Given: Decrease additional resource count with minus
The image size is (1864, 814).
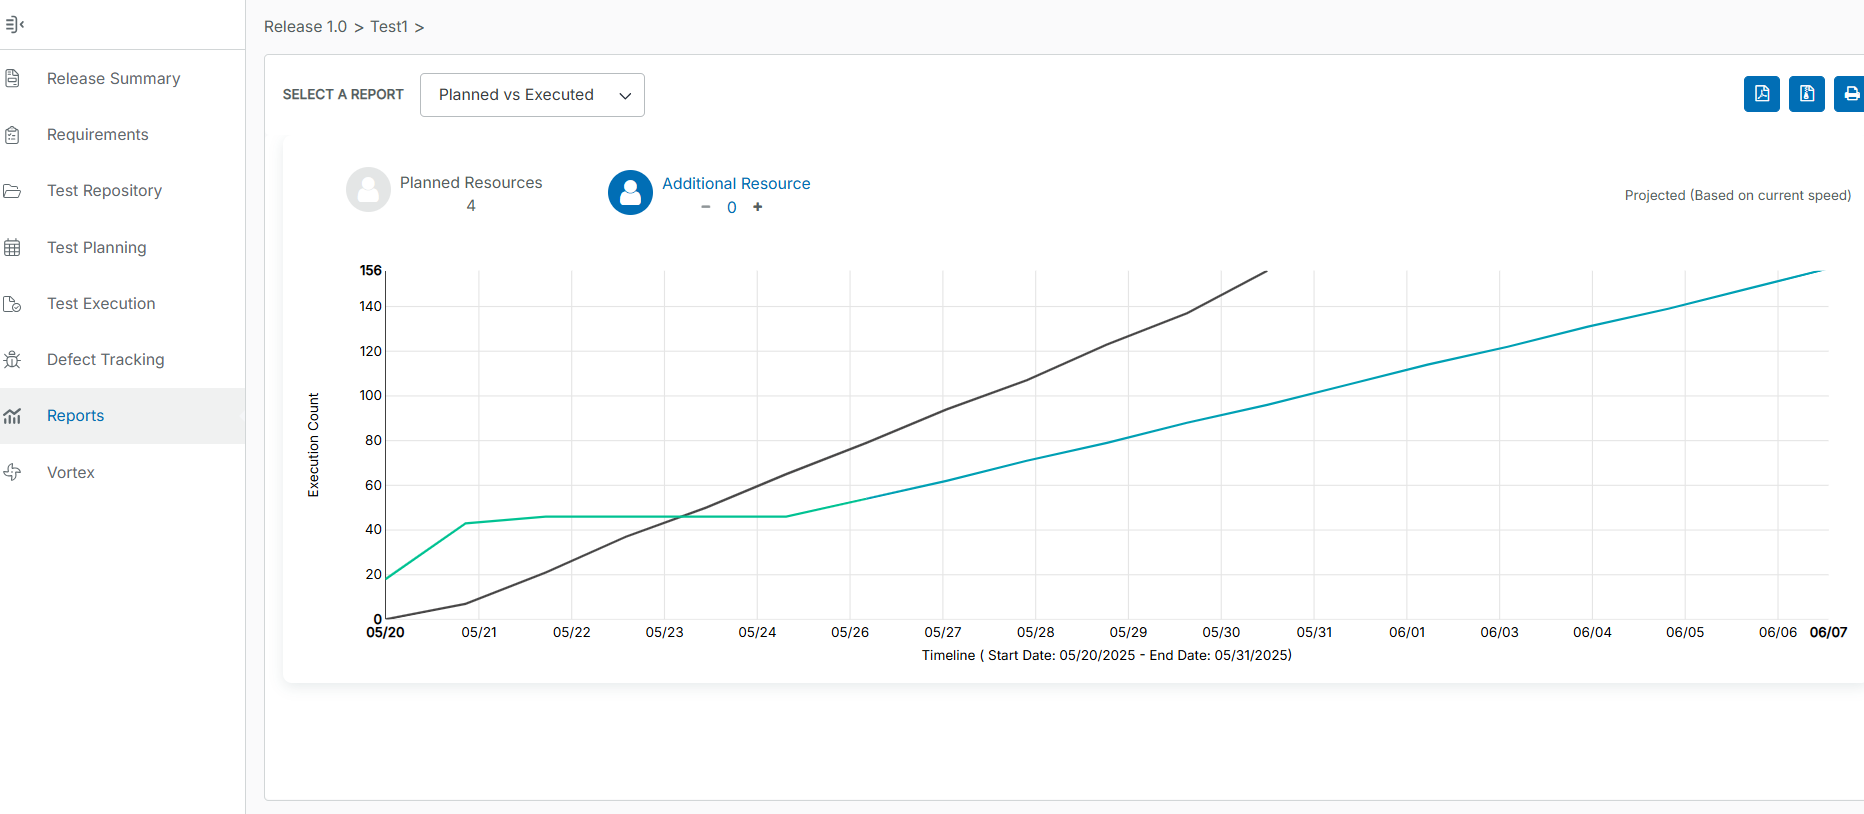Looking at the screenshot, I should click(706, 207).
